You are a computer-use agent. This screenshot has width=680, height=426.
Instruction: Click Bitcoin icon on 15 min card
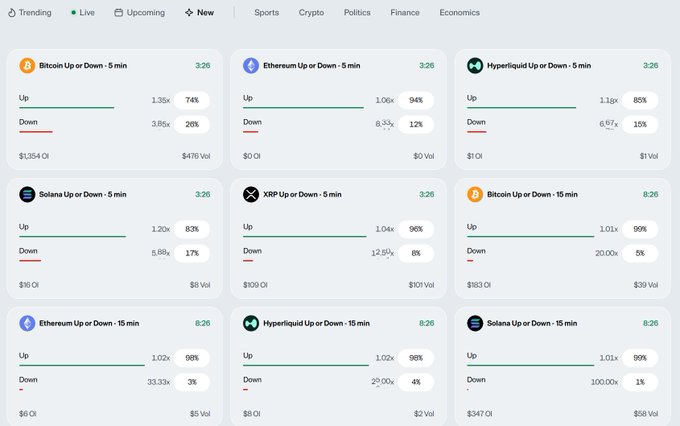475,194
